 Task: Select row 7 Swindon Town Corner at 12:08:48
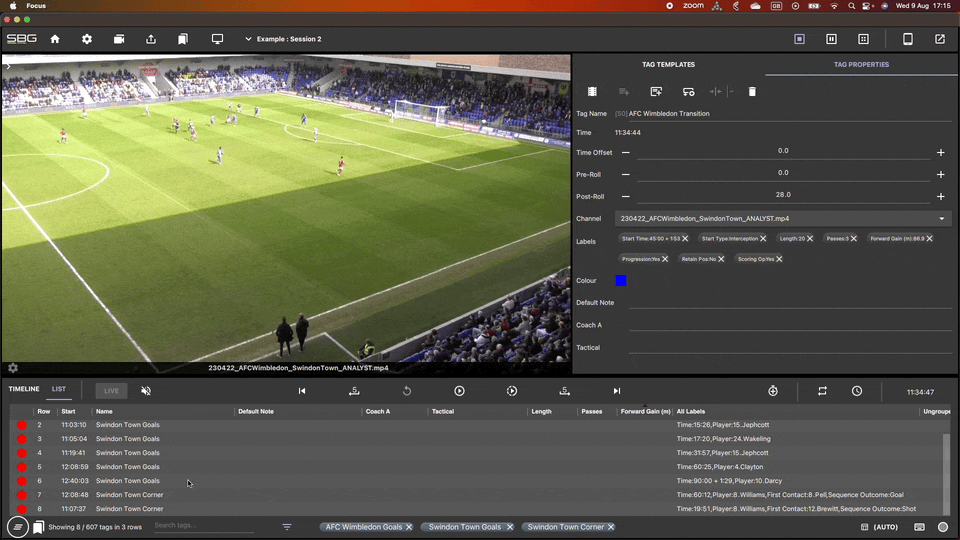pos(478,495)
